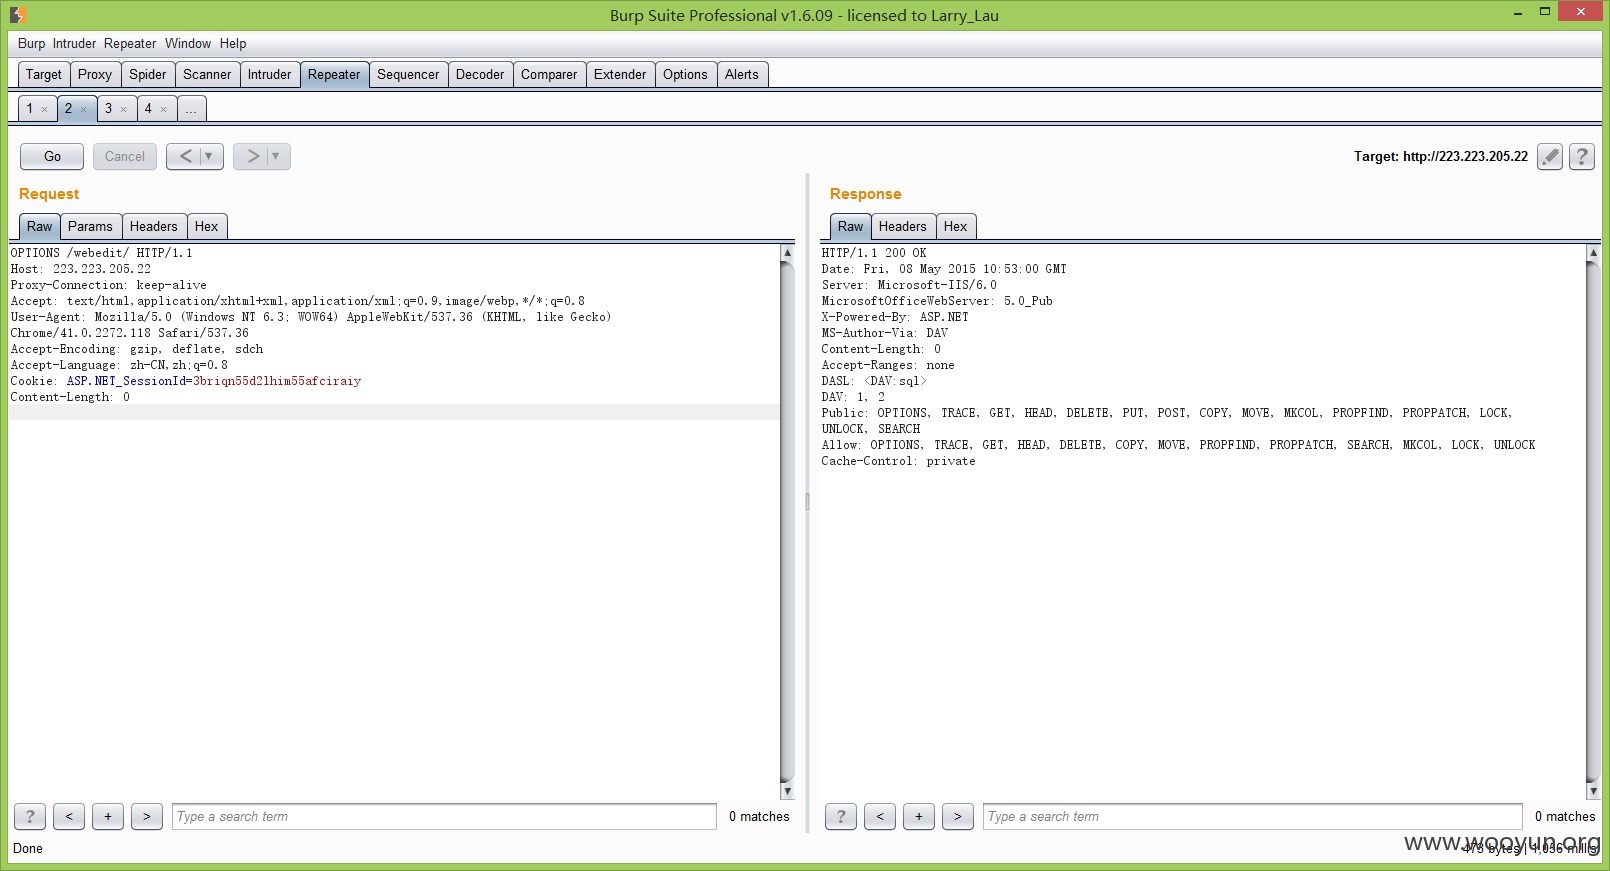Go forward in request history
1610x871 pixels.
[x=252, y=156]
